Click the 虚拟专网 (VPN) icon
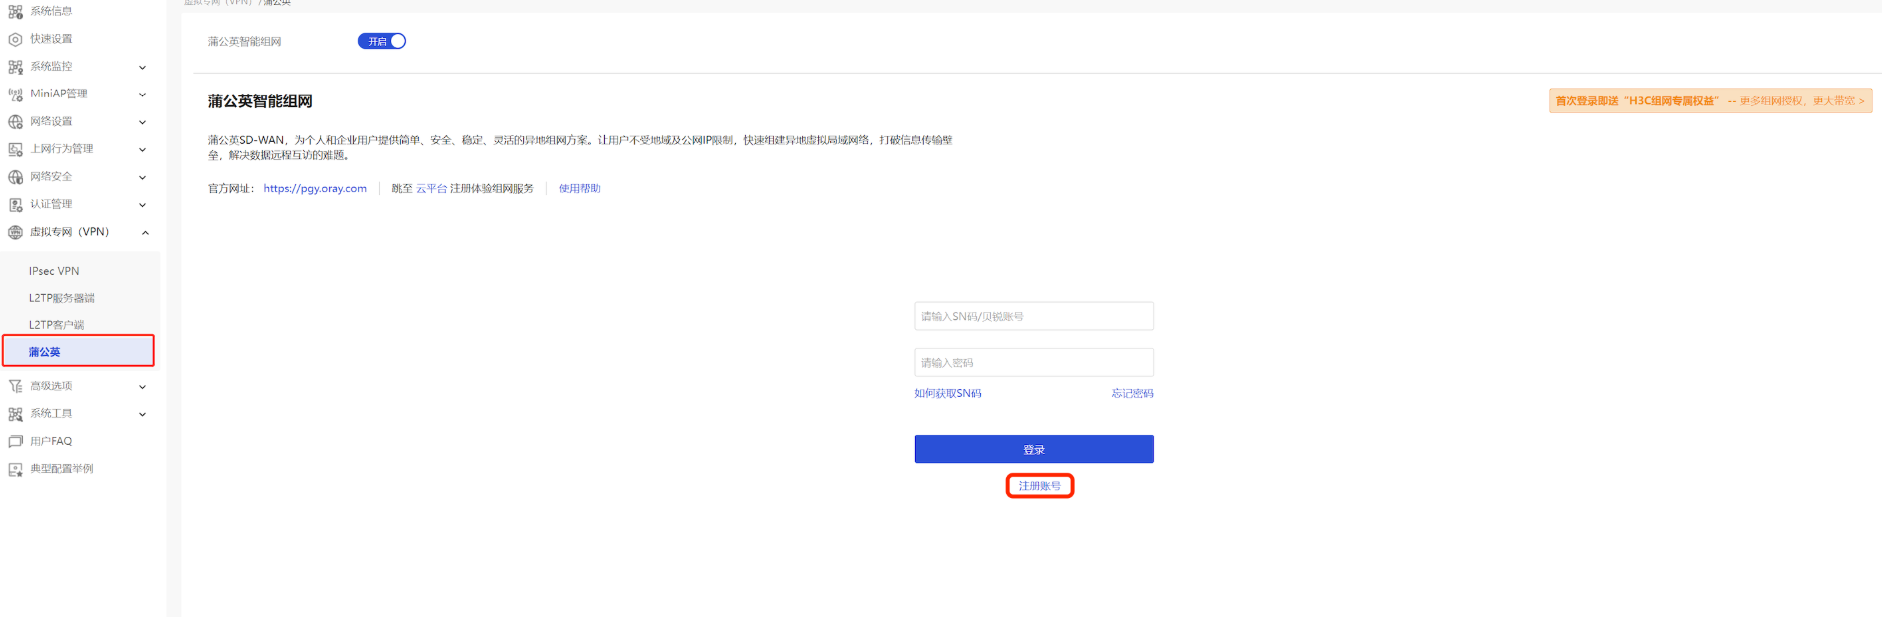Viewport: 1882px width, 617px height. [x=15, y=232]
